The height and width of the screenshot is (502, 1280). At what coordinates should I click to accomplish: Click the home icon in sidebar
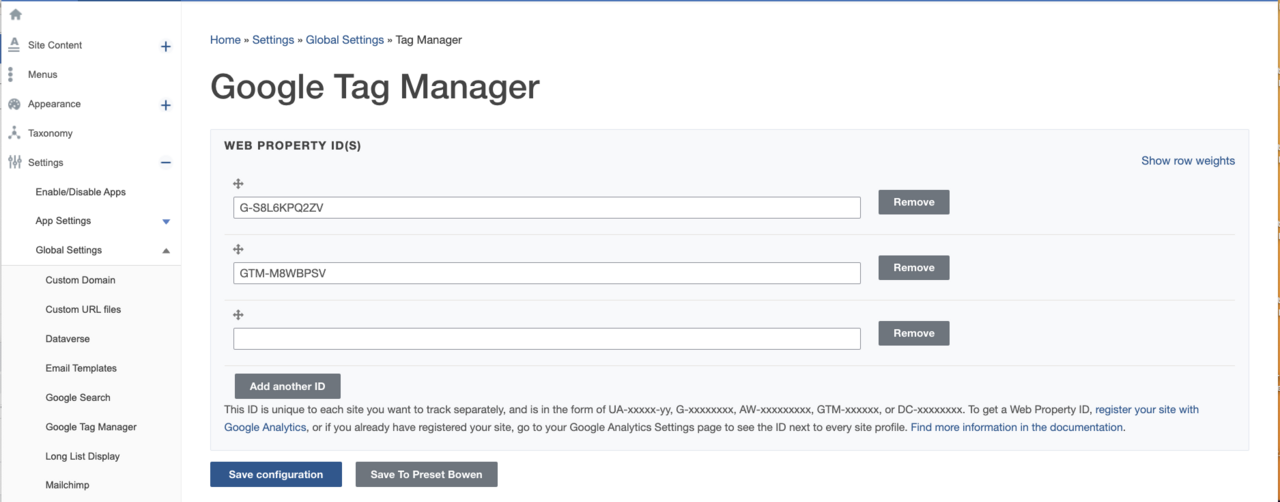coord(15,15)
